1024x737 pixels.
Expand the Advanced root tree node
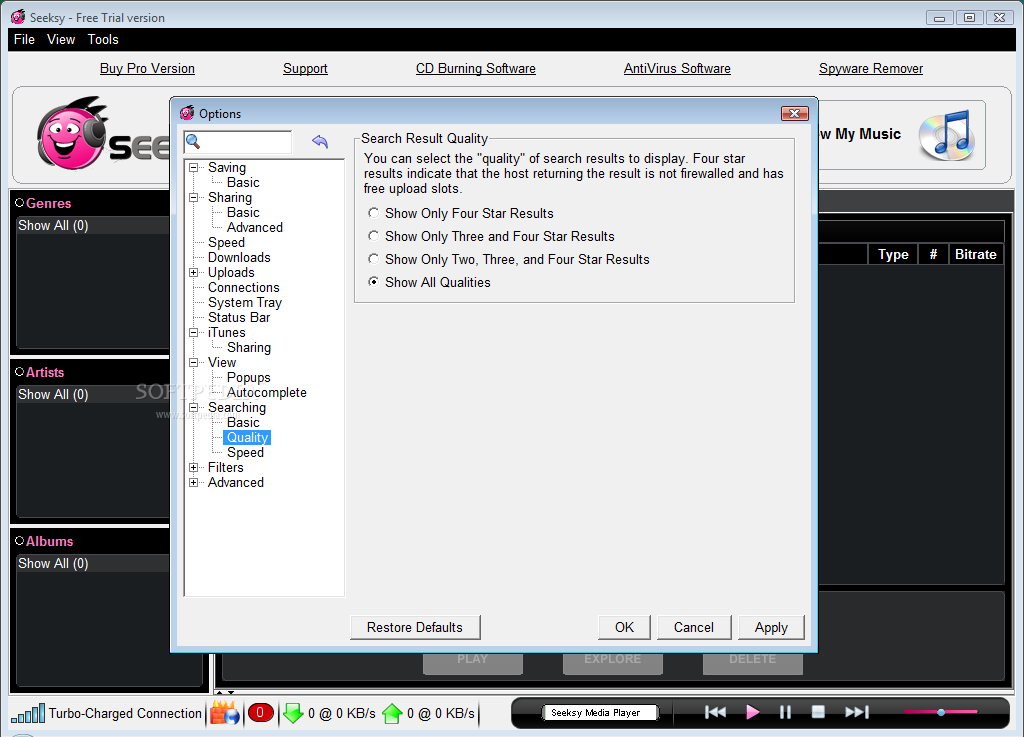[193, 483]
